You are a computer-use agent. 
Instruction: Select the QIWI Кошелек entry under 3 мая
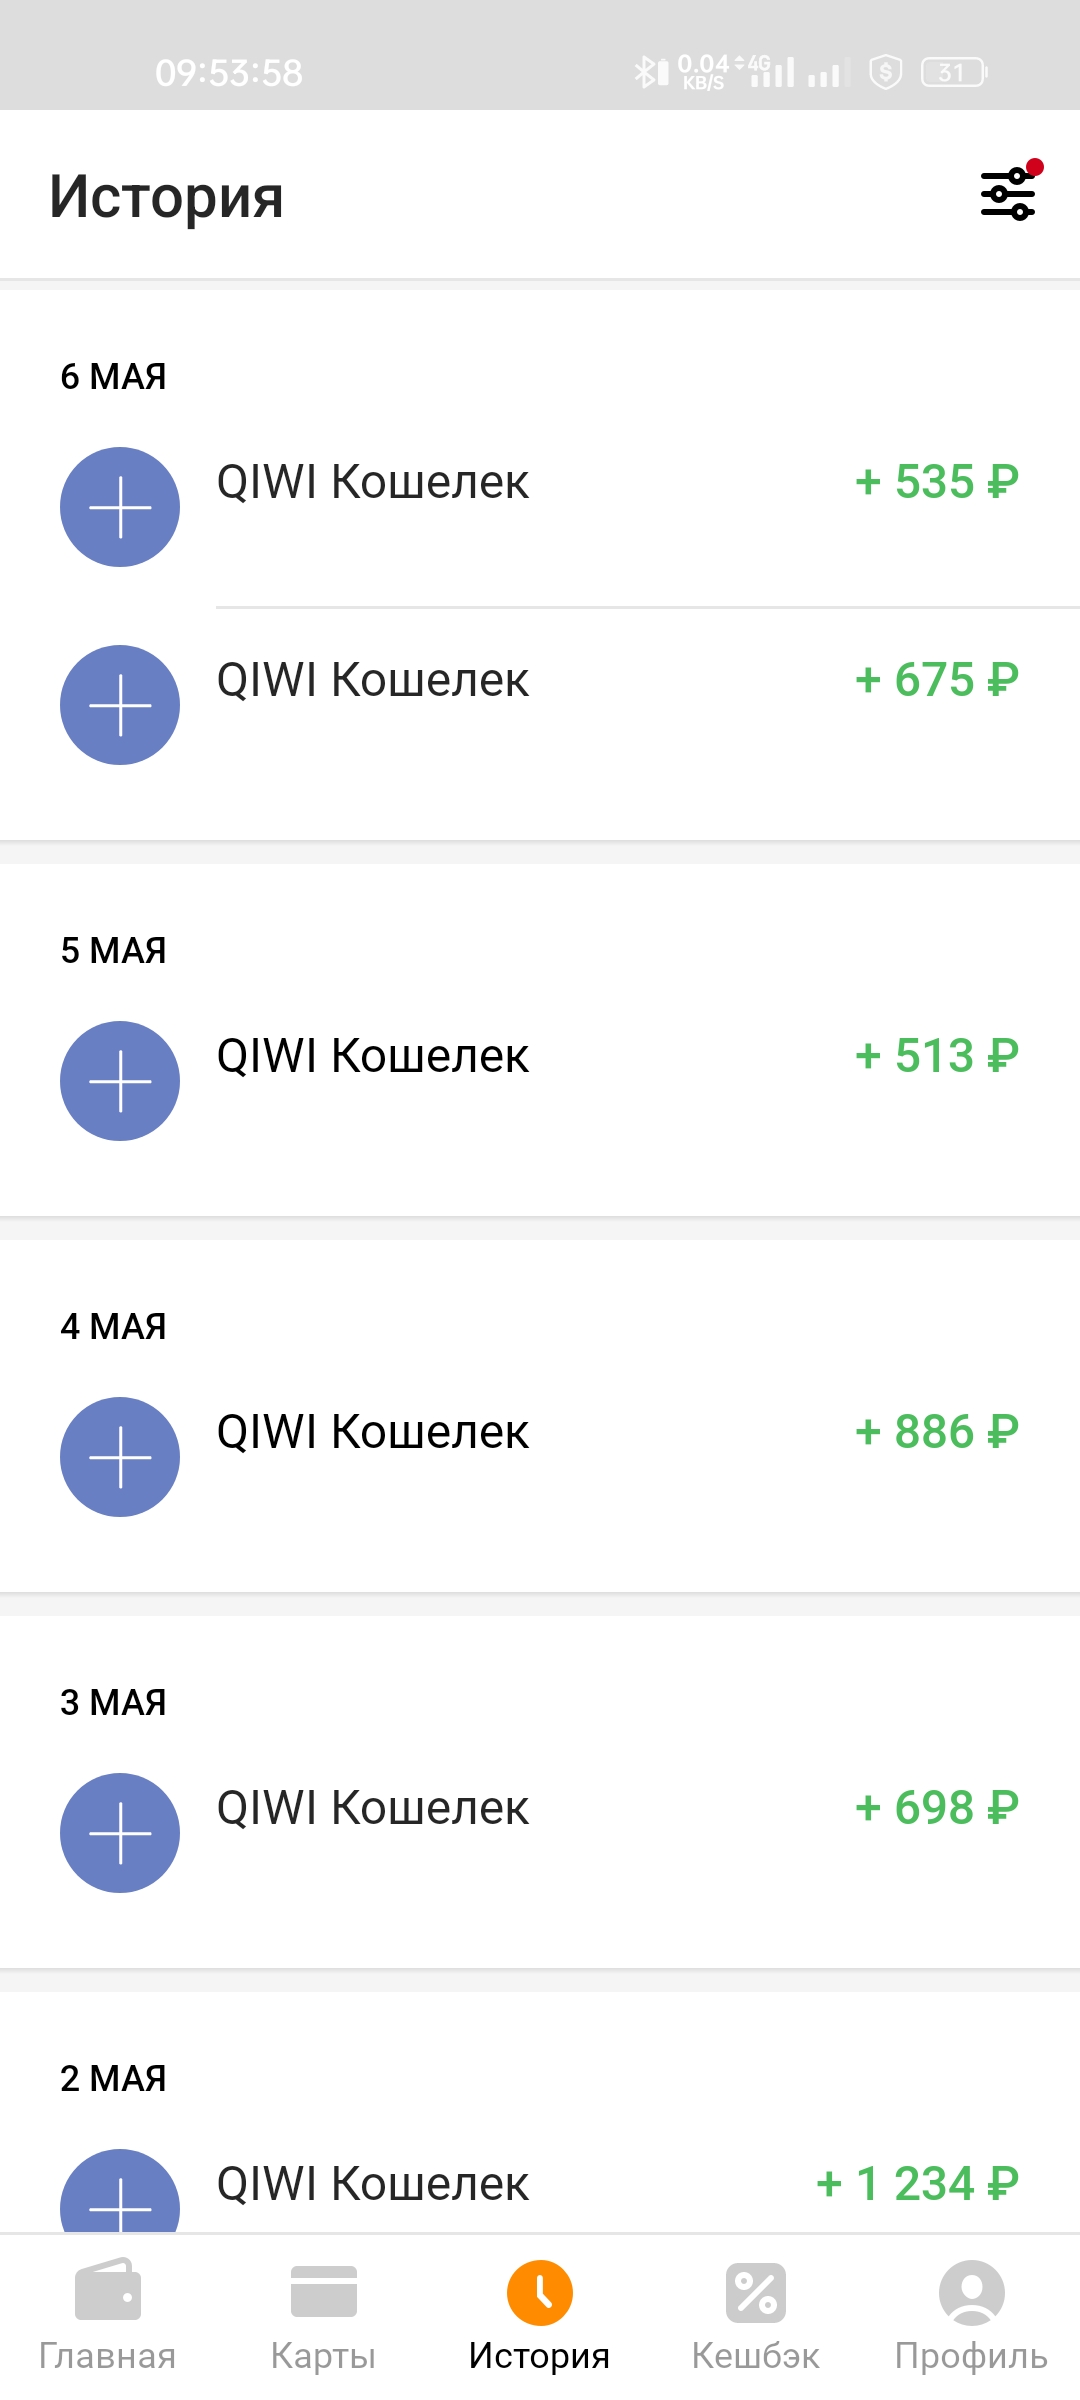[373, 1808]
